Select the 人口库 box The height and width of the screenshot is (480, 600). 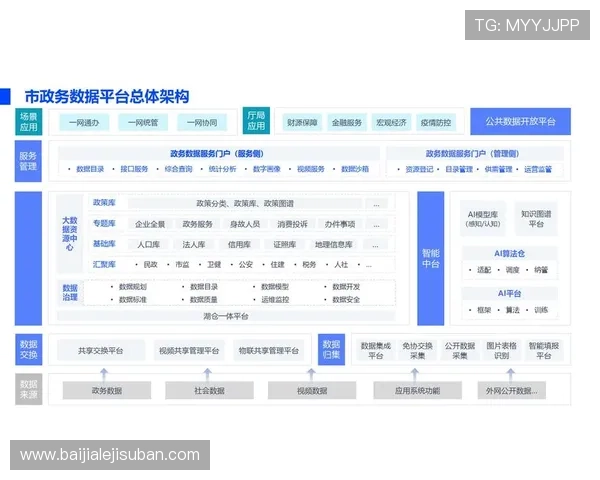tap(148, 245)
